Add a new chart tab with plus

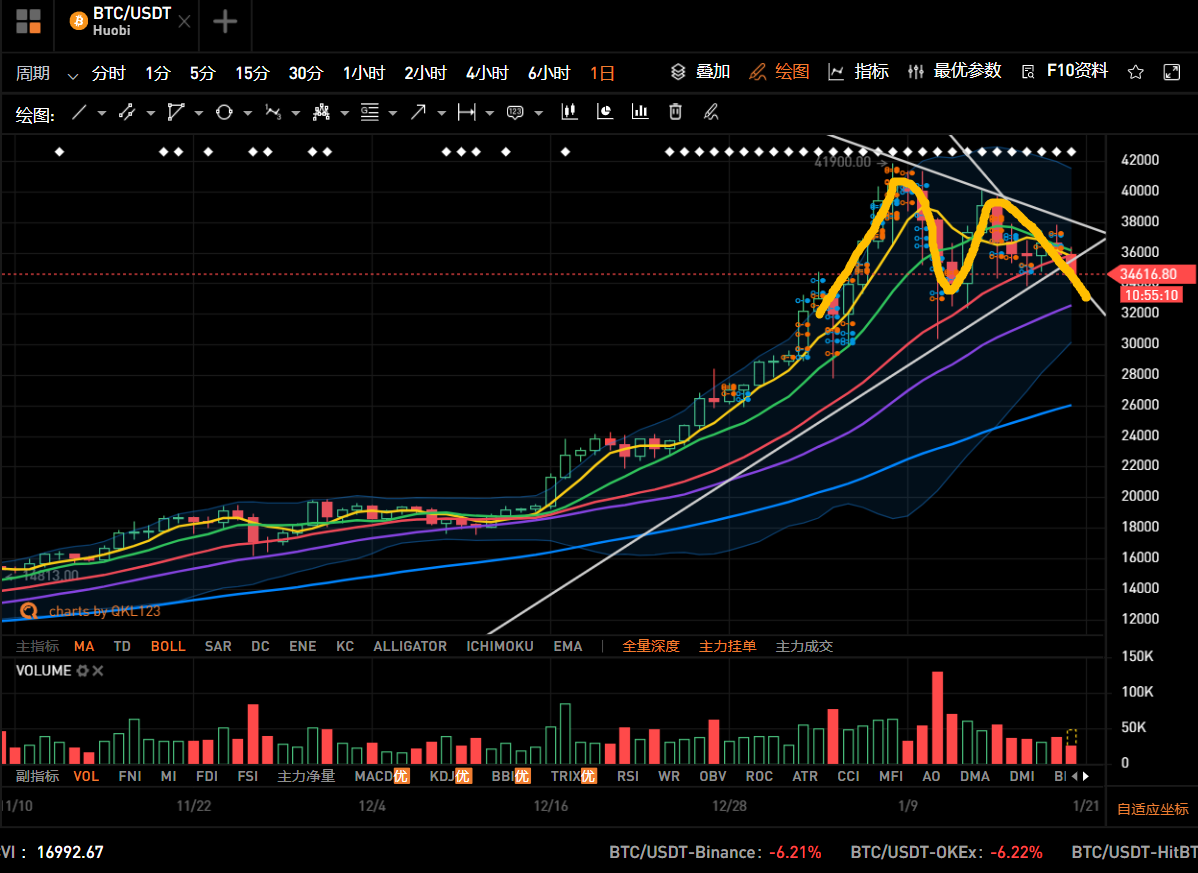(x=225, y=22)
